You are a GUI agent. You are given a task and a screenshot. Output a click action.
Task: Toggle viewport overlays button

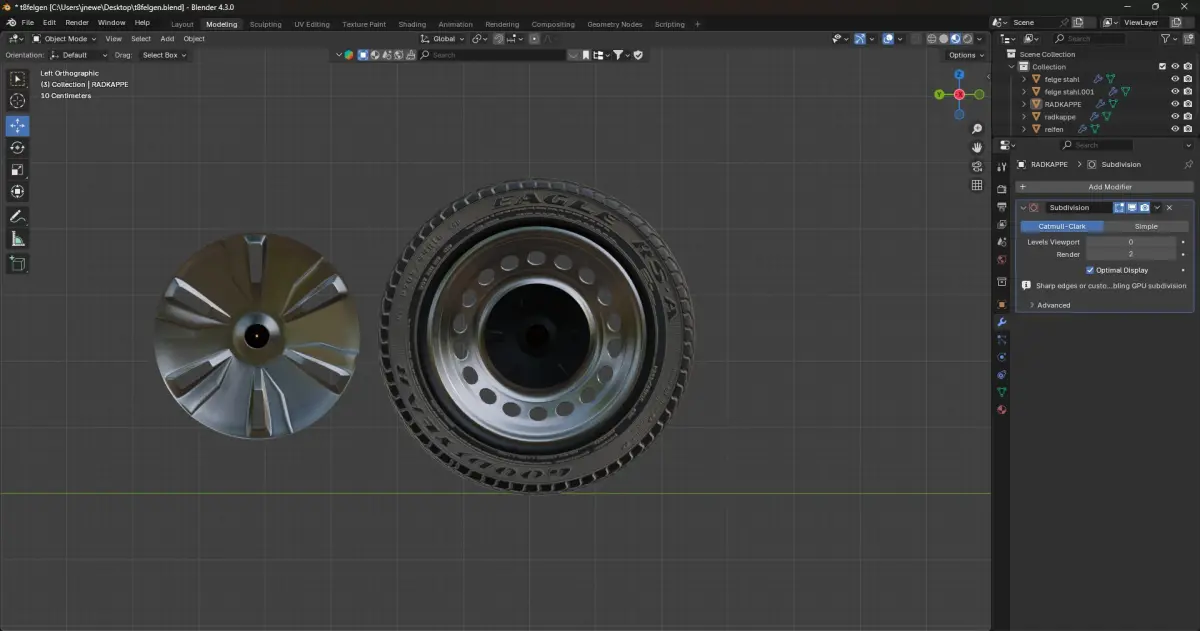888,39
